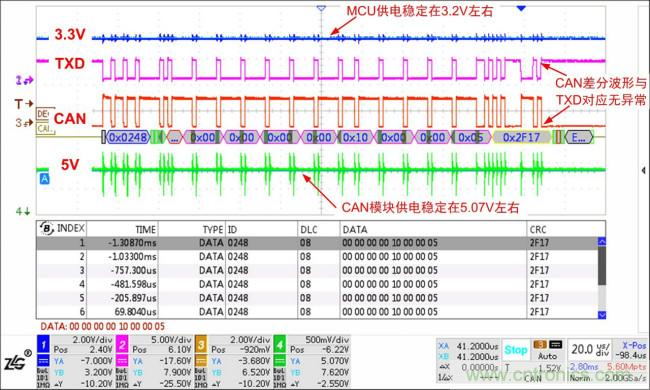Select the row with time -1.03300ms

pos(317,257)
